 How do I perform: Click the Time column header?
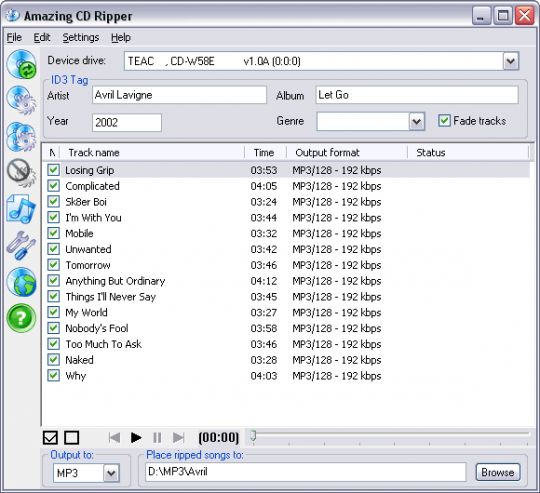[x=266, y=153]
